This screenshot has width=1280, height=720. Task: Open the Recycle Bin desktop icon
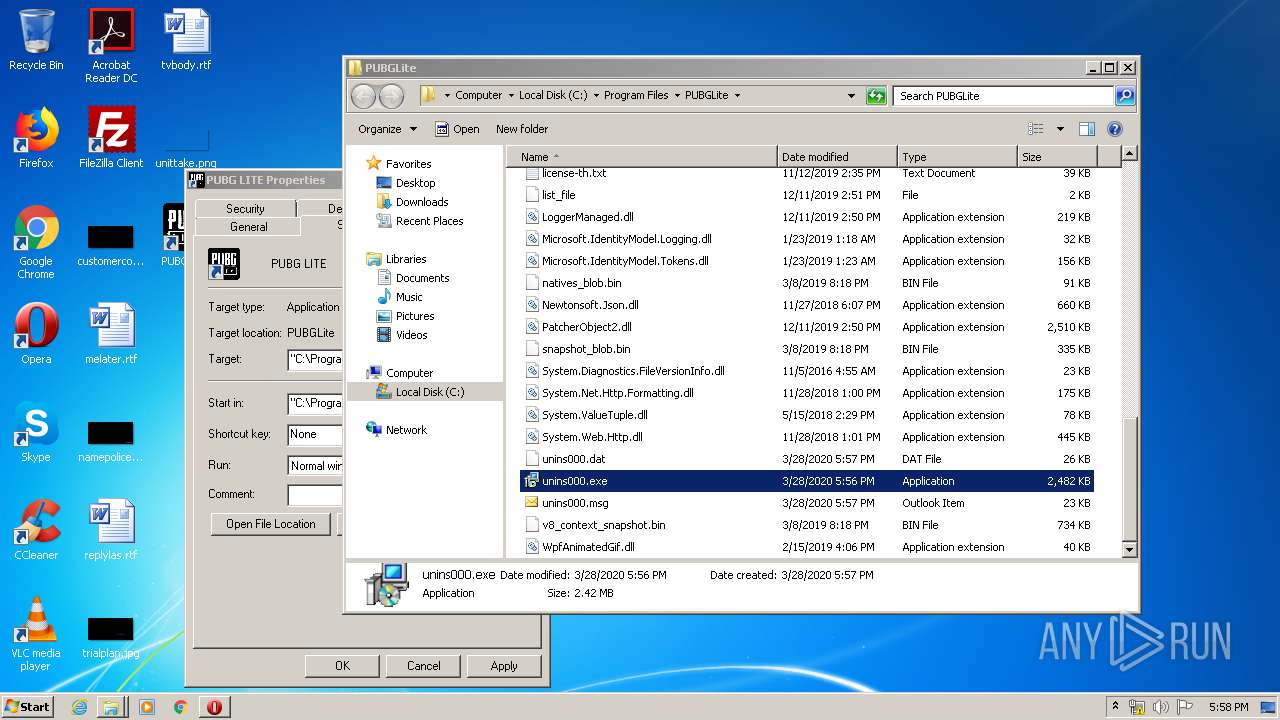tap(36, 40)
